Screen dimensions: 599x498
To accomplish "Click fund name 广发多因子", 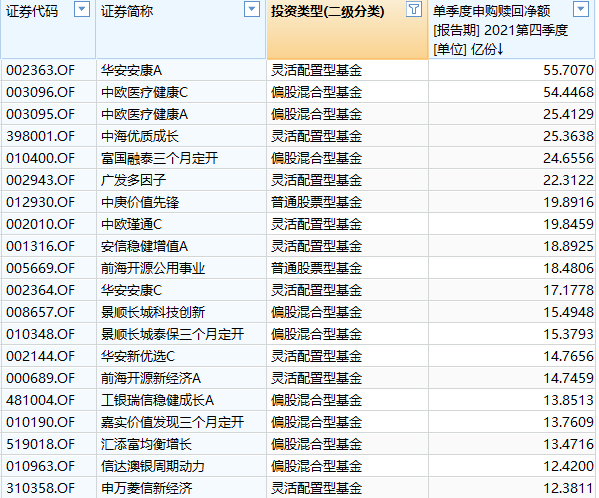I will pos(133,180).
